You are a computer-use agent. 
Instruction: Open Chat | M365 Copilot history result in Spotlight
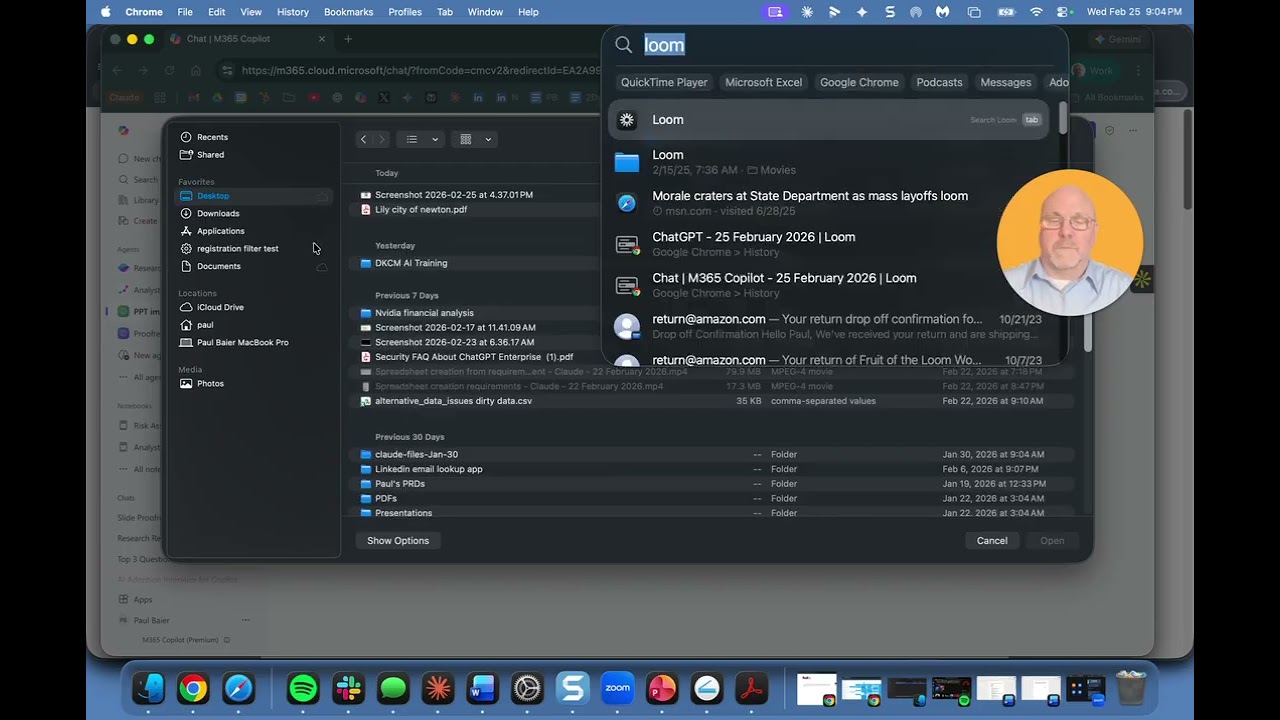coord(828,285)
